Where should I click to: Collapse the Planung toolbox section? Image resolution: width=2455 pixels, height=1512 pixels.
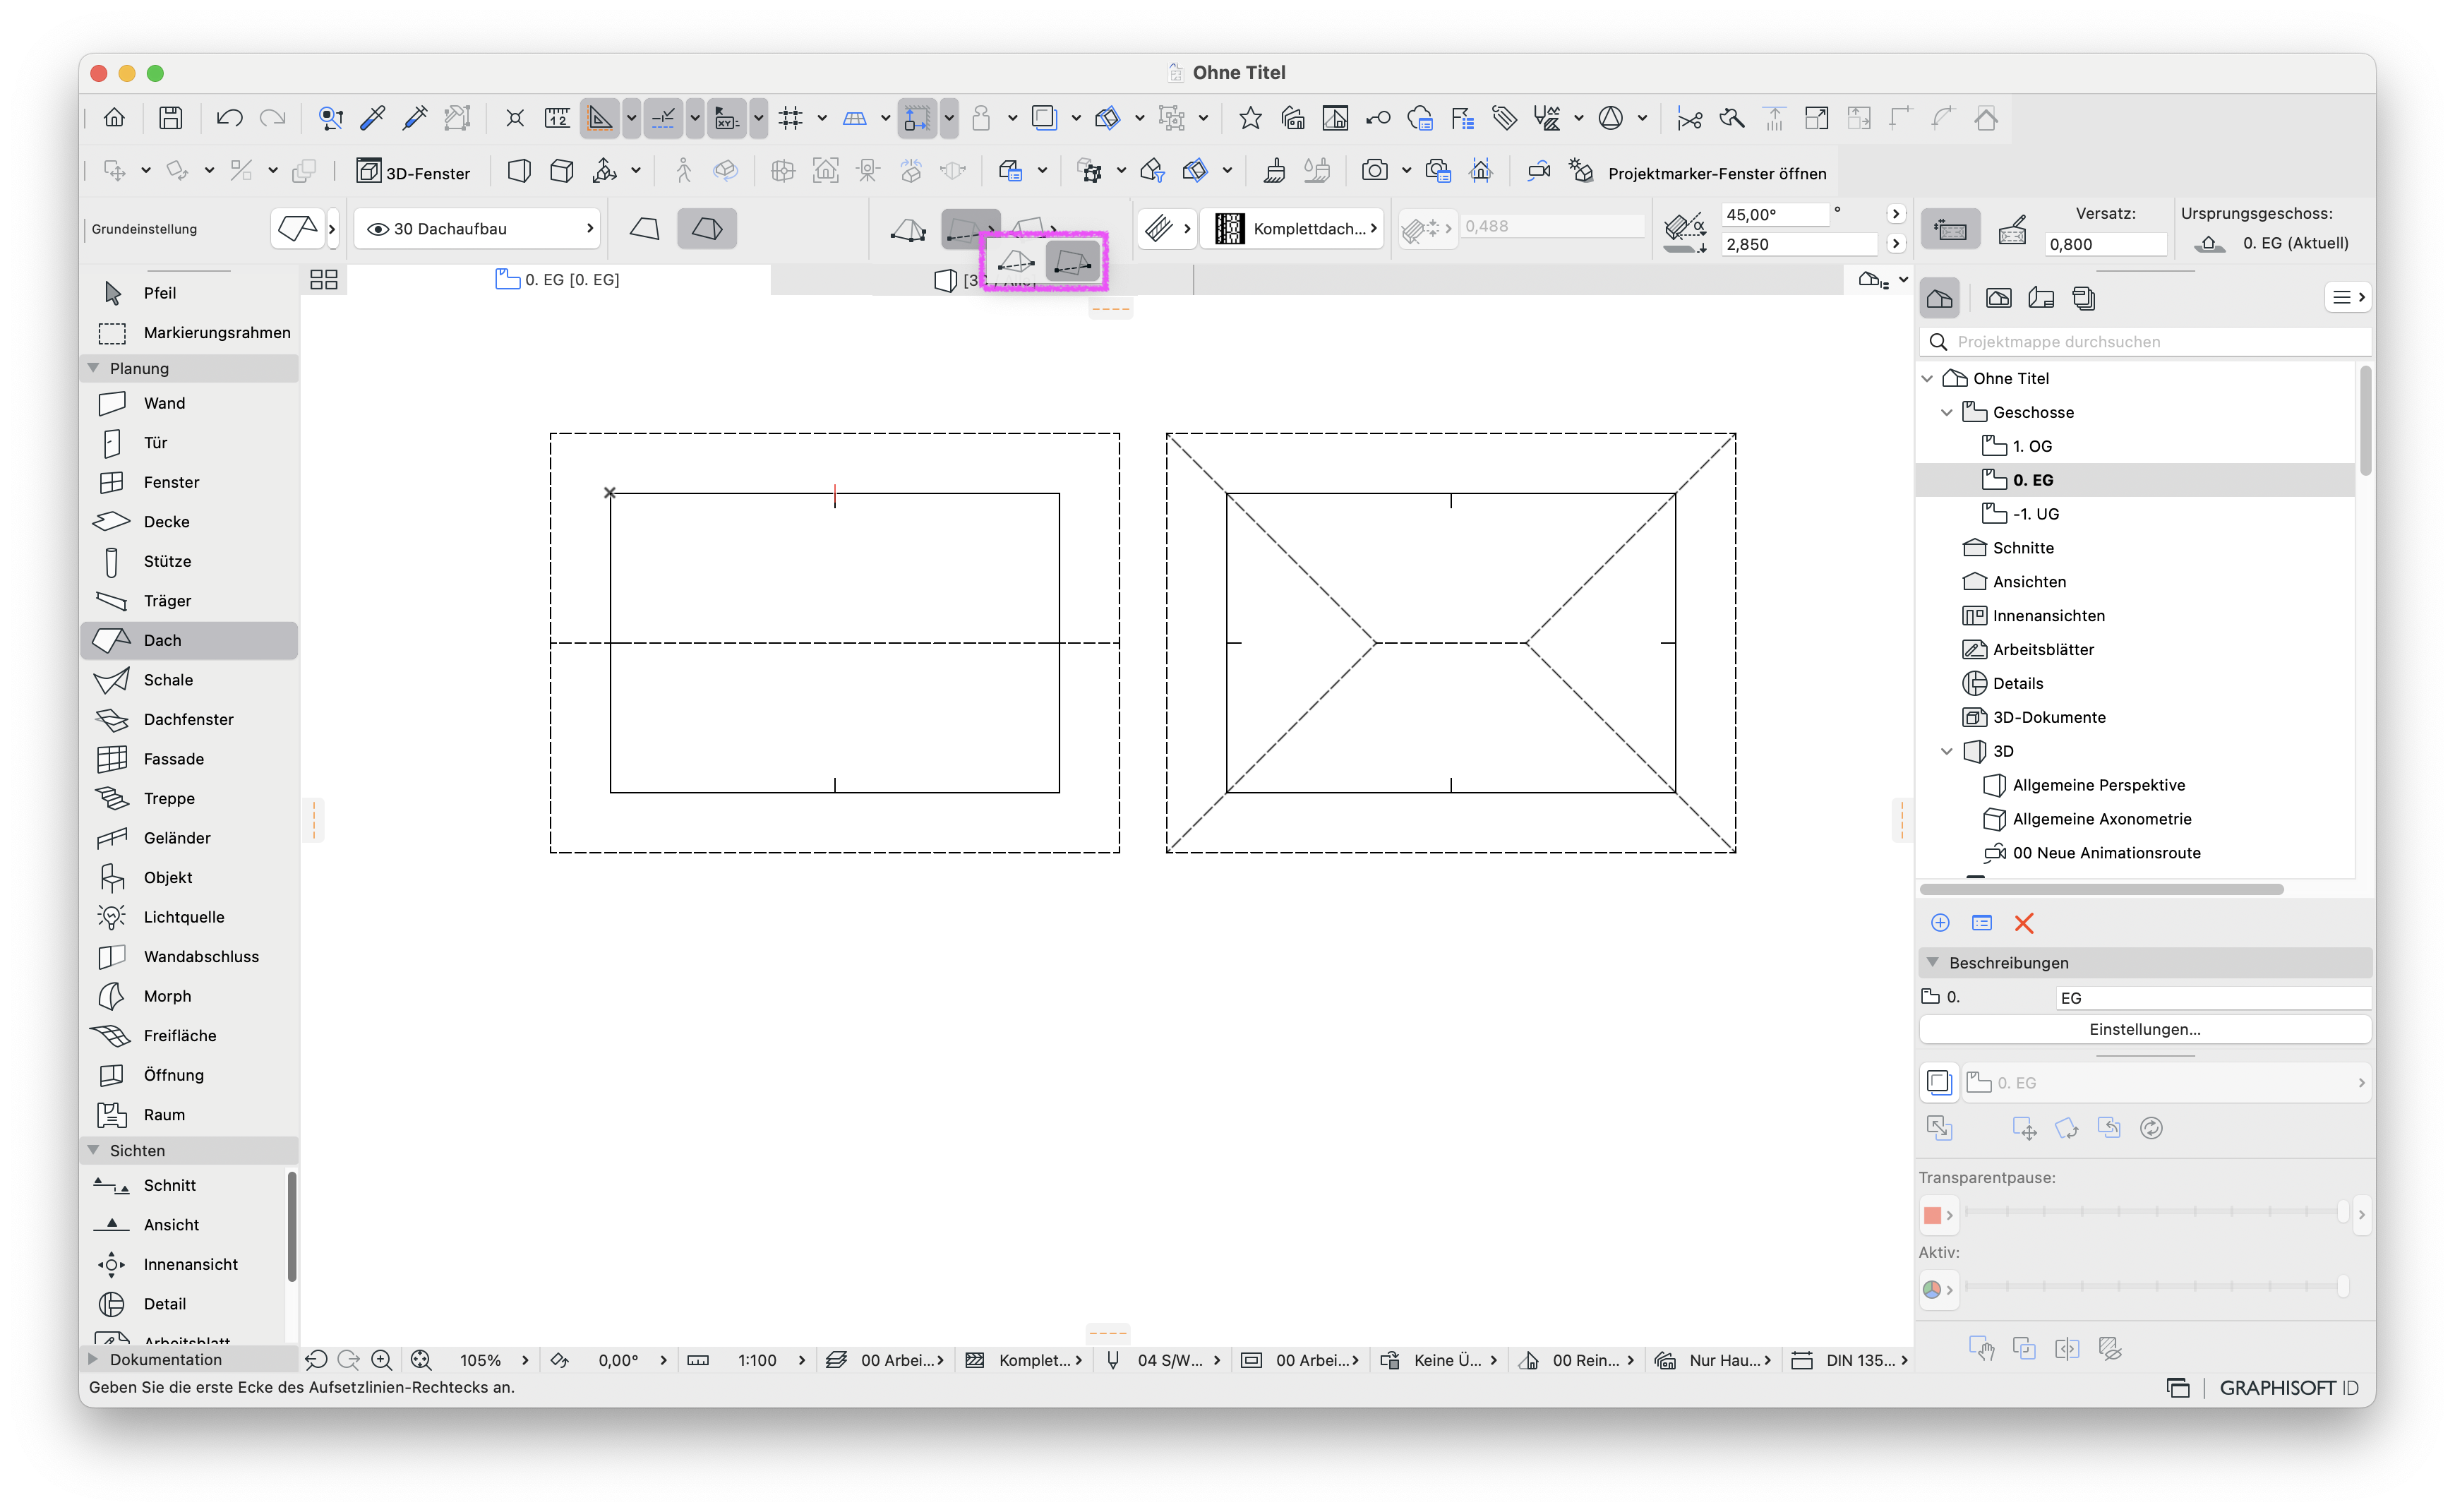point(93,368)
